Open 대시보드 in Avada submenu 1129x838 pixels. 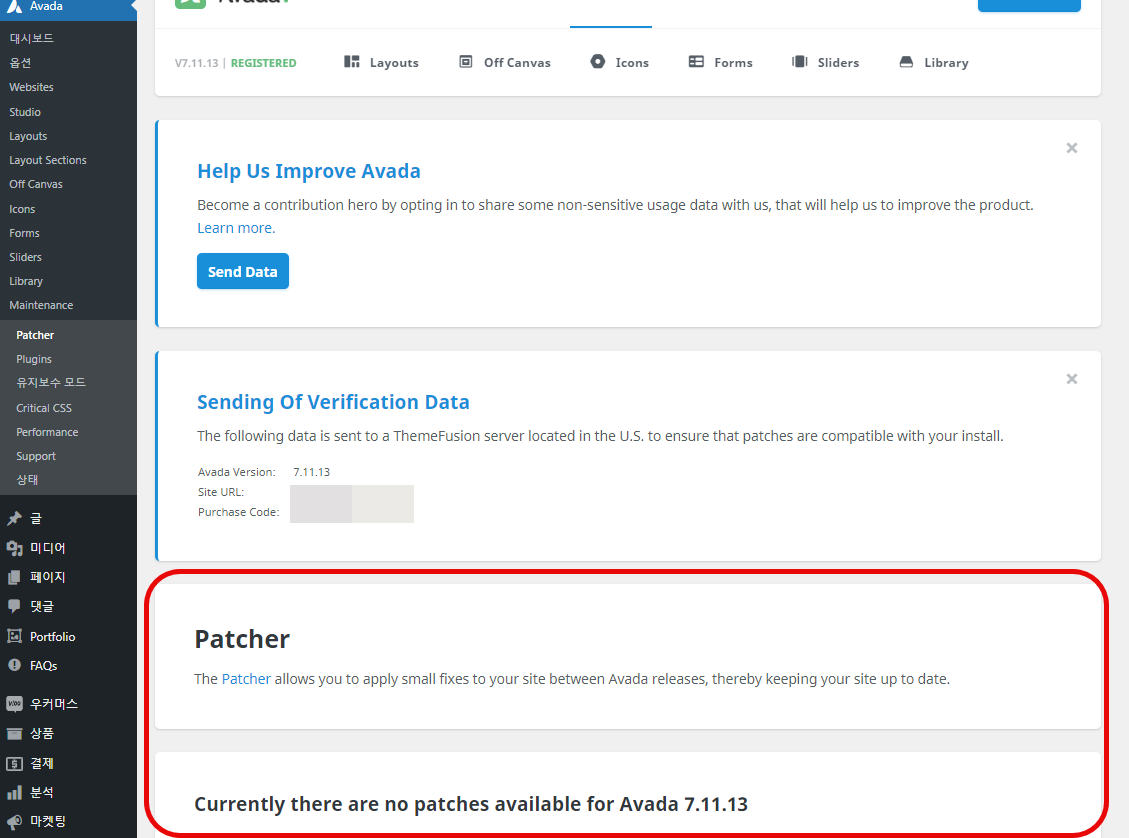click(x=32, y=38)
